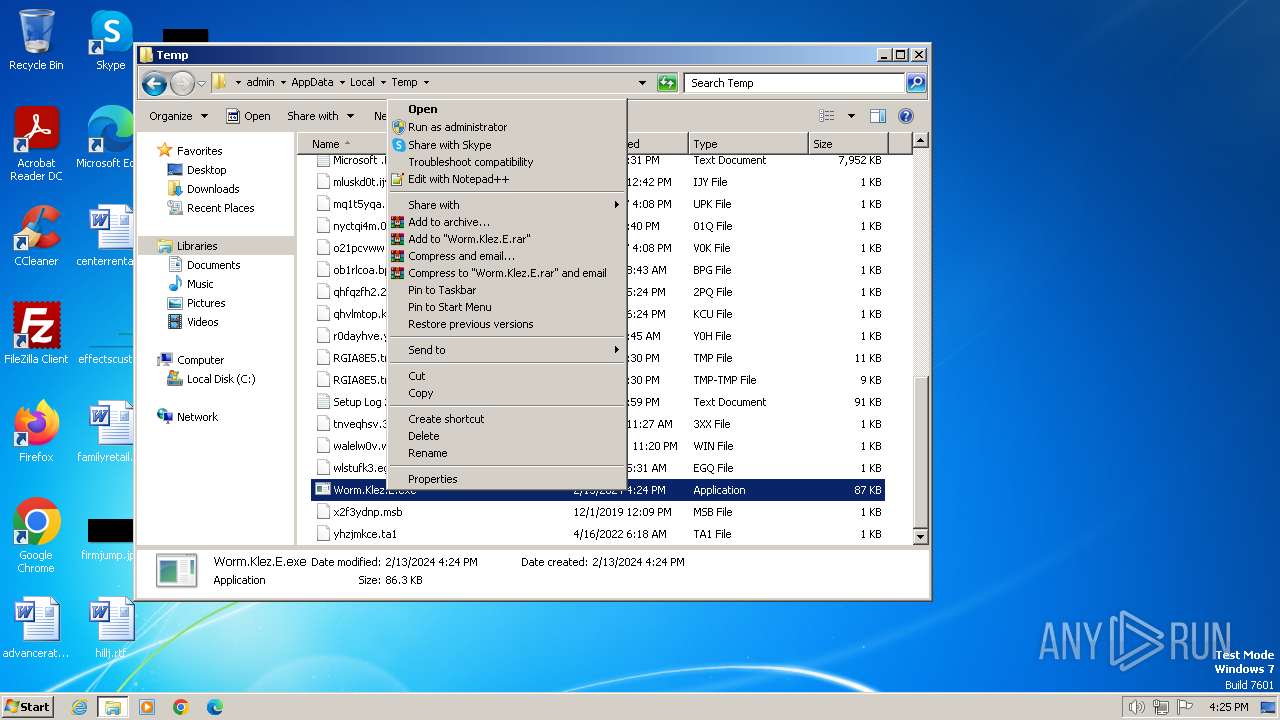
Task: Open address bar history dropdown
Action: coord(642,83)
